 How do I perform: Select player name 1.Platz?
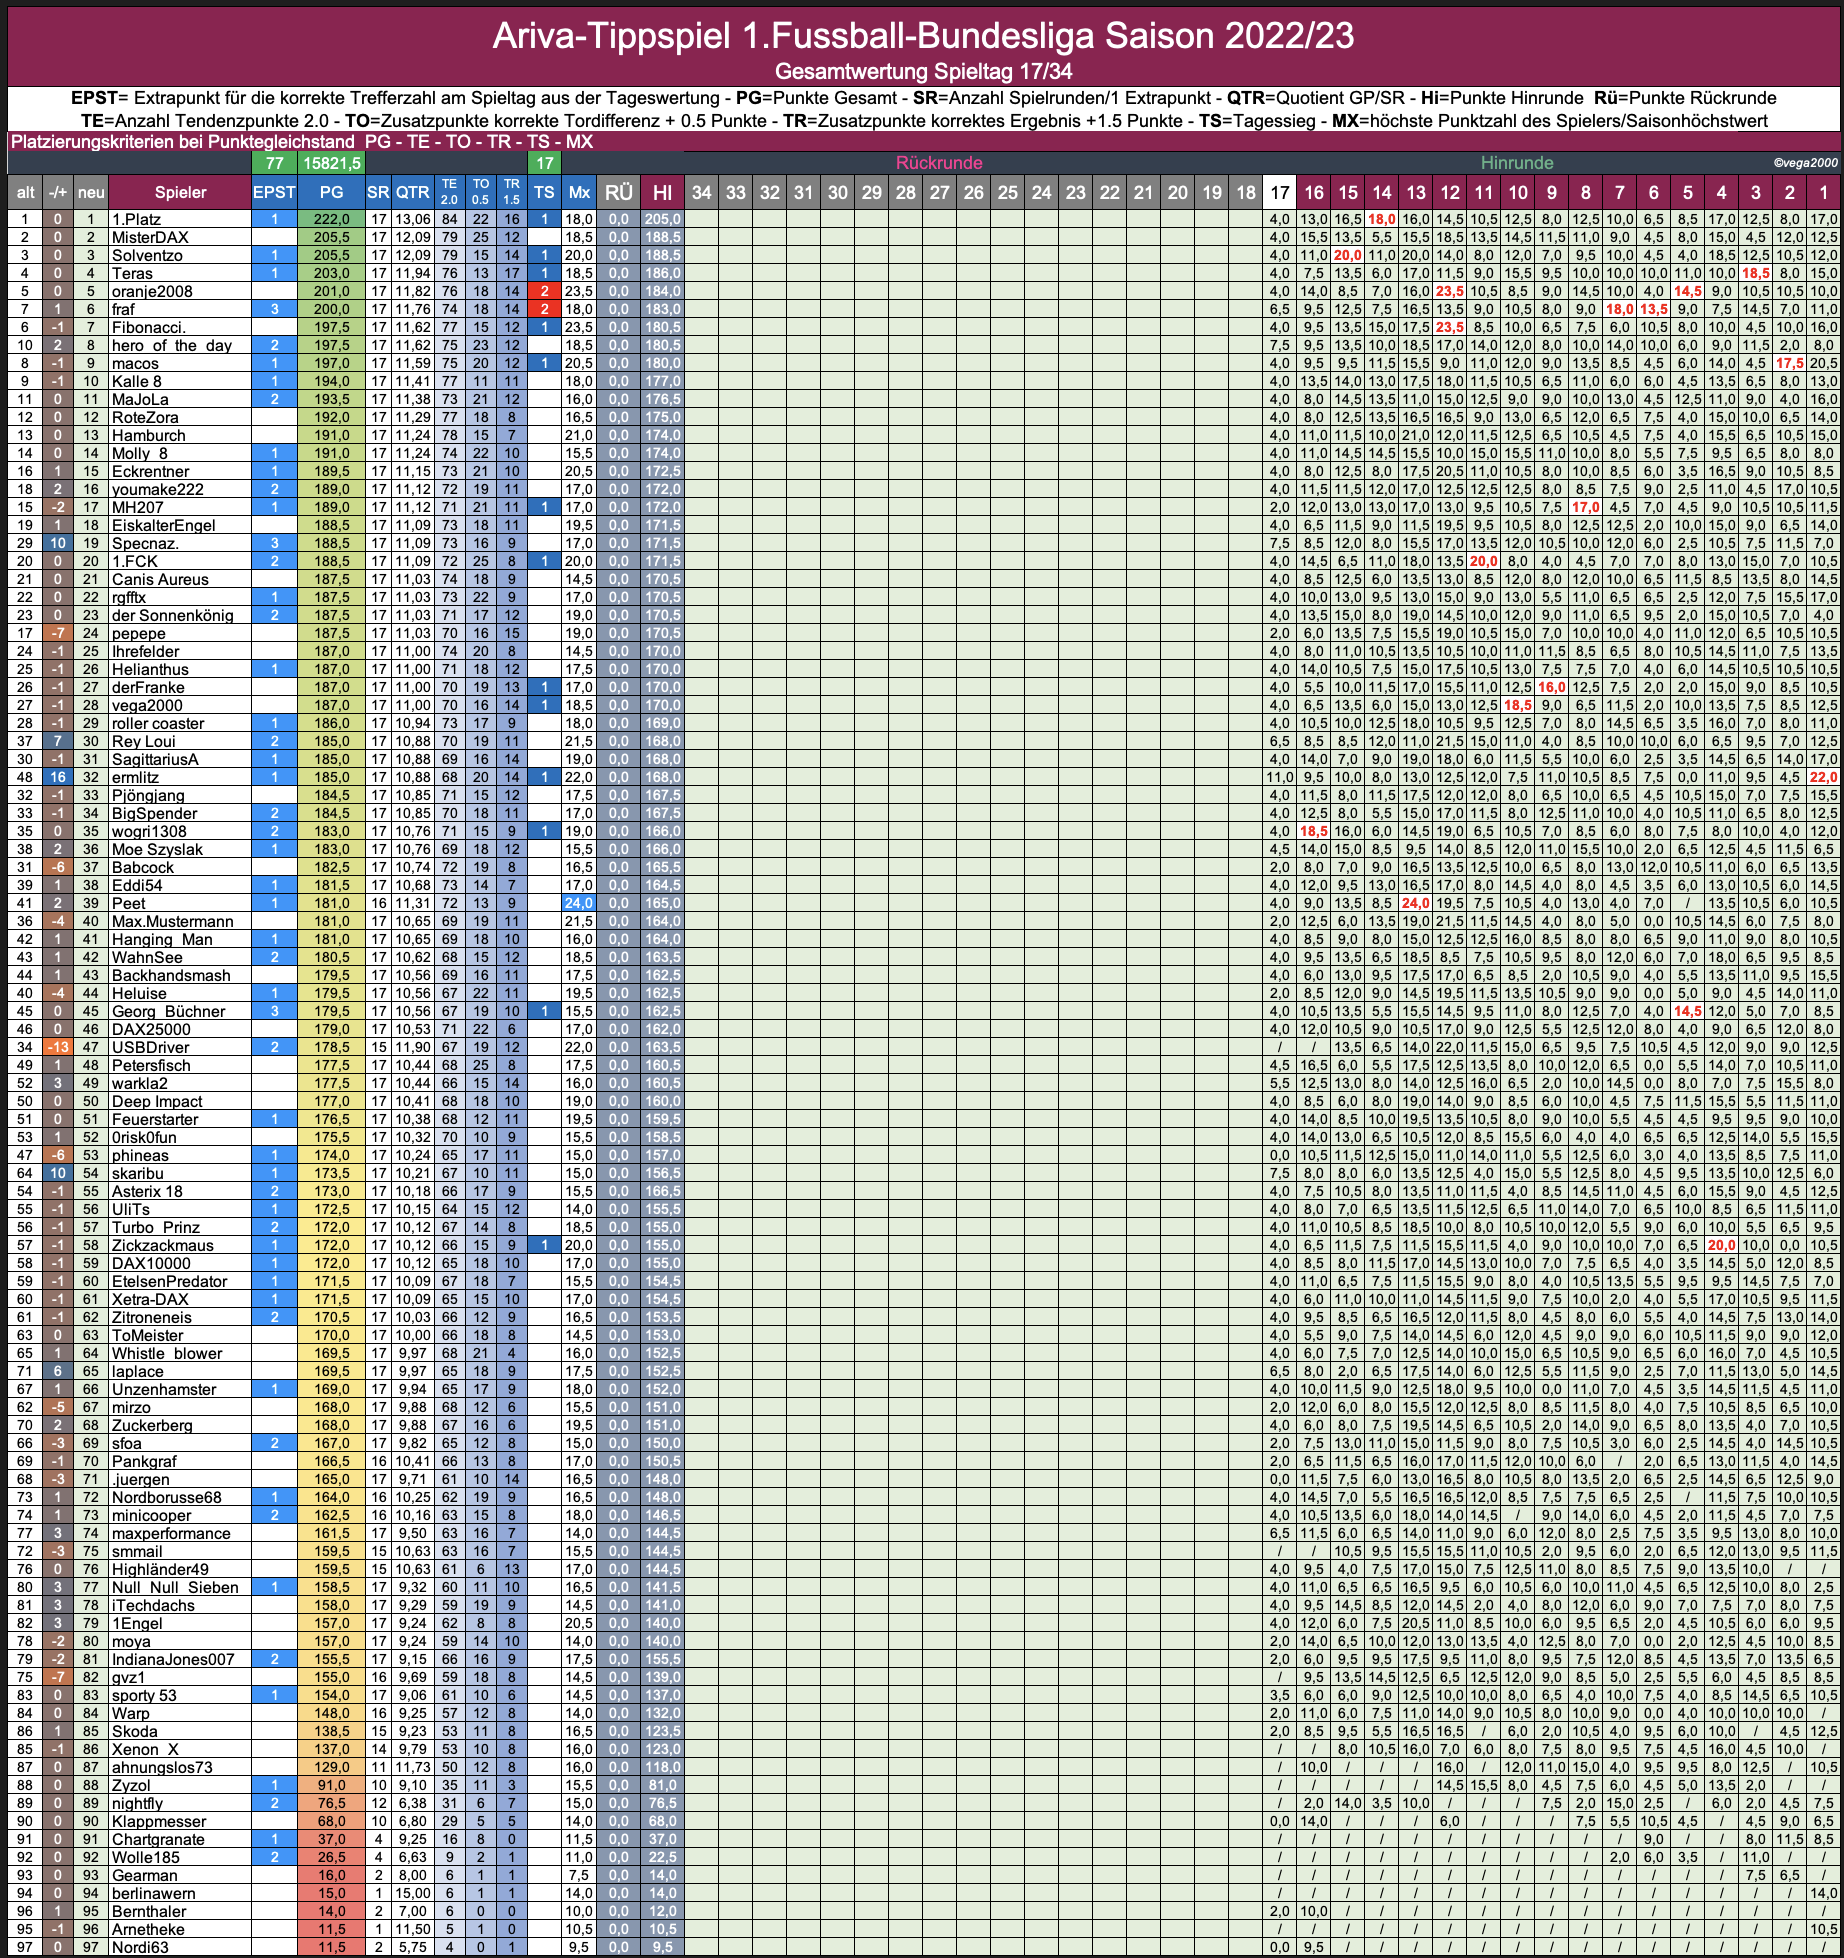(136, 219)
